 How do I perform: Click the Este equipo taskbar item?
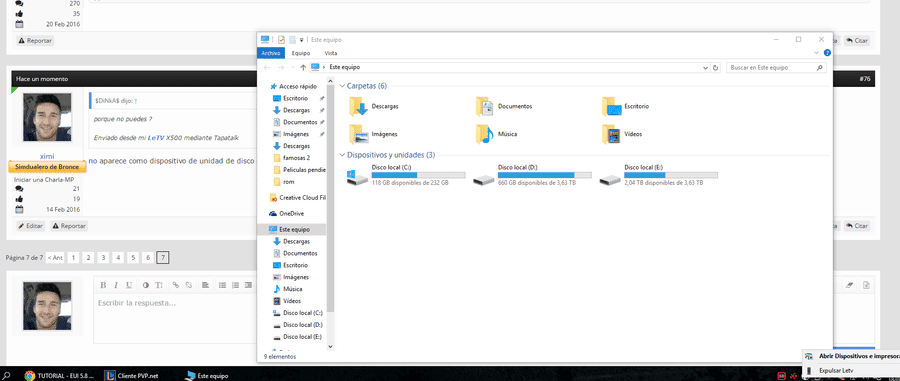pyautogui.click(x=207, y=376)
